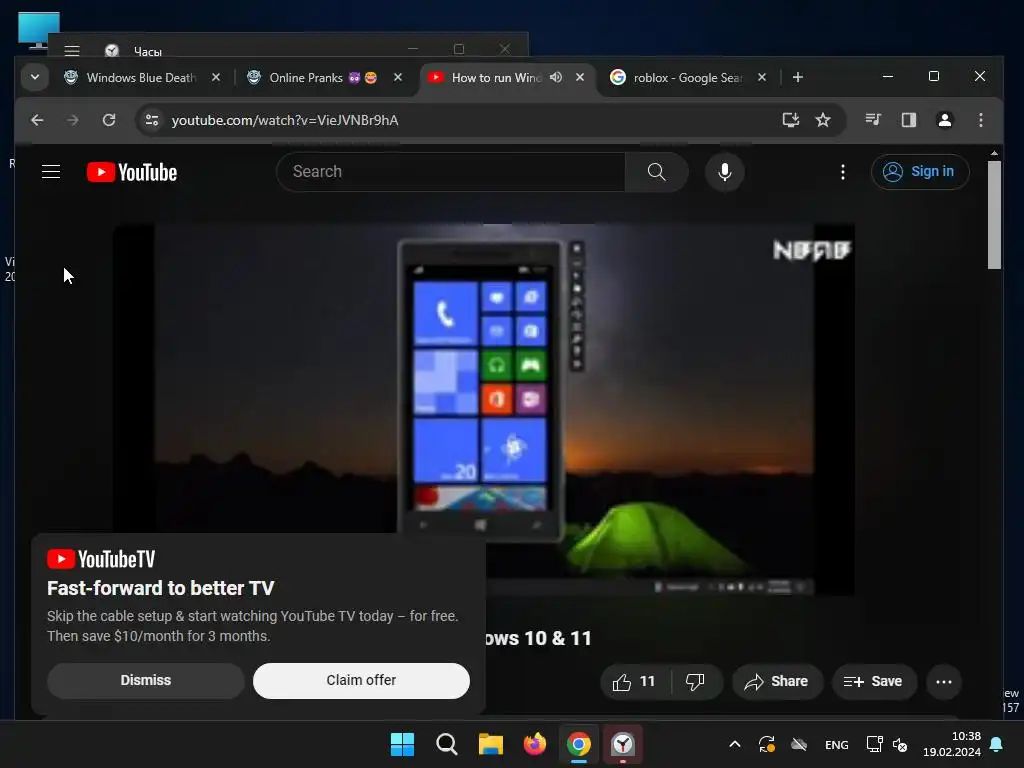1024x768 pixels.
Task: Reload the YouTube page
Action: [109, 120]
